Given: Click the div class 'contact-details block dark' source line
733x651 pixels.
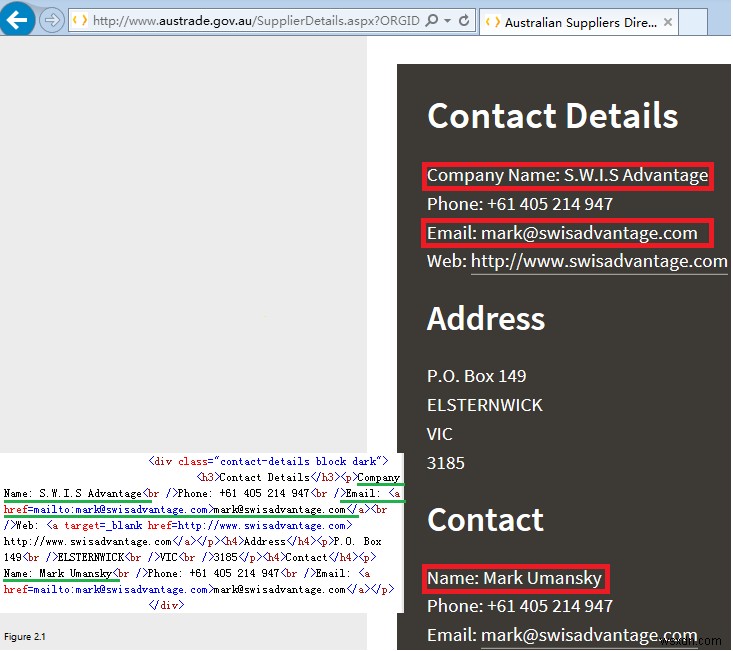Looking at the screenshot, I should [x=268, y=461].
